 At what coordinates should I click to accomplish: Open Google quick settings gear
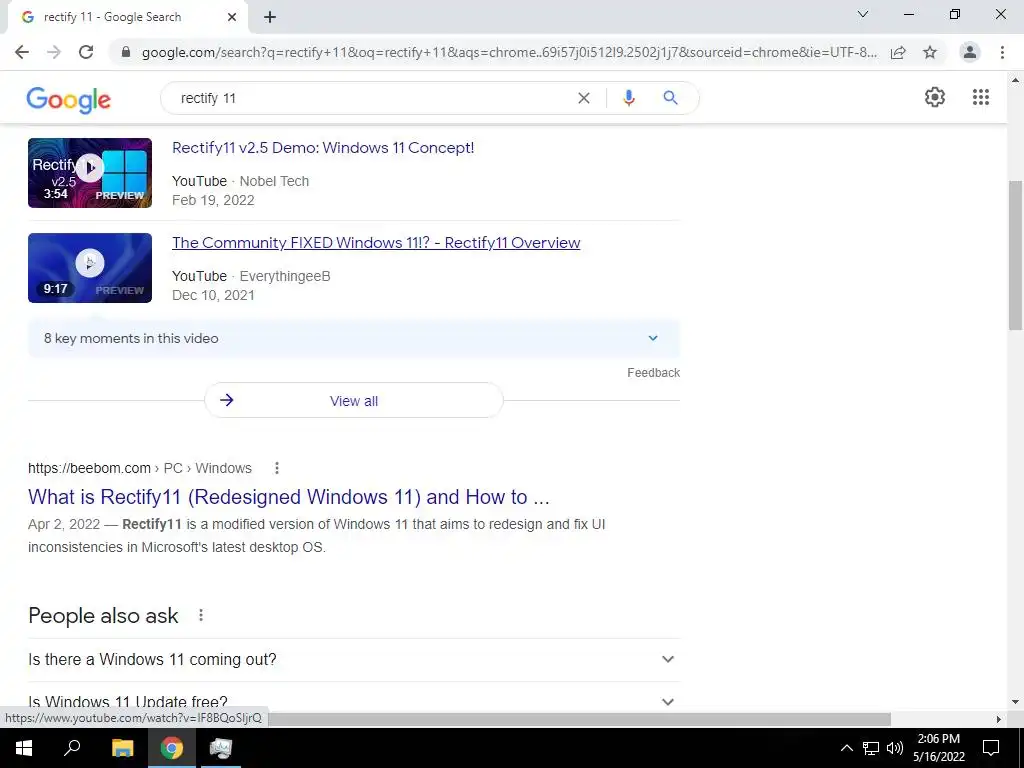[x=935, y=97]
